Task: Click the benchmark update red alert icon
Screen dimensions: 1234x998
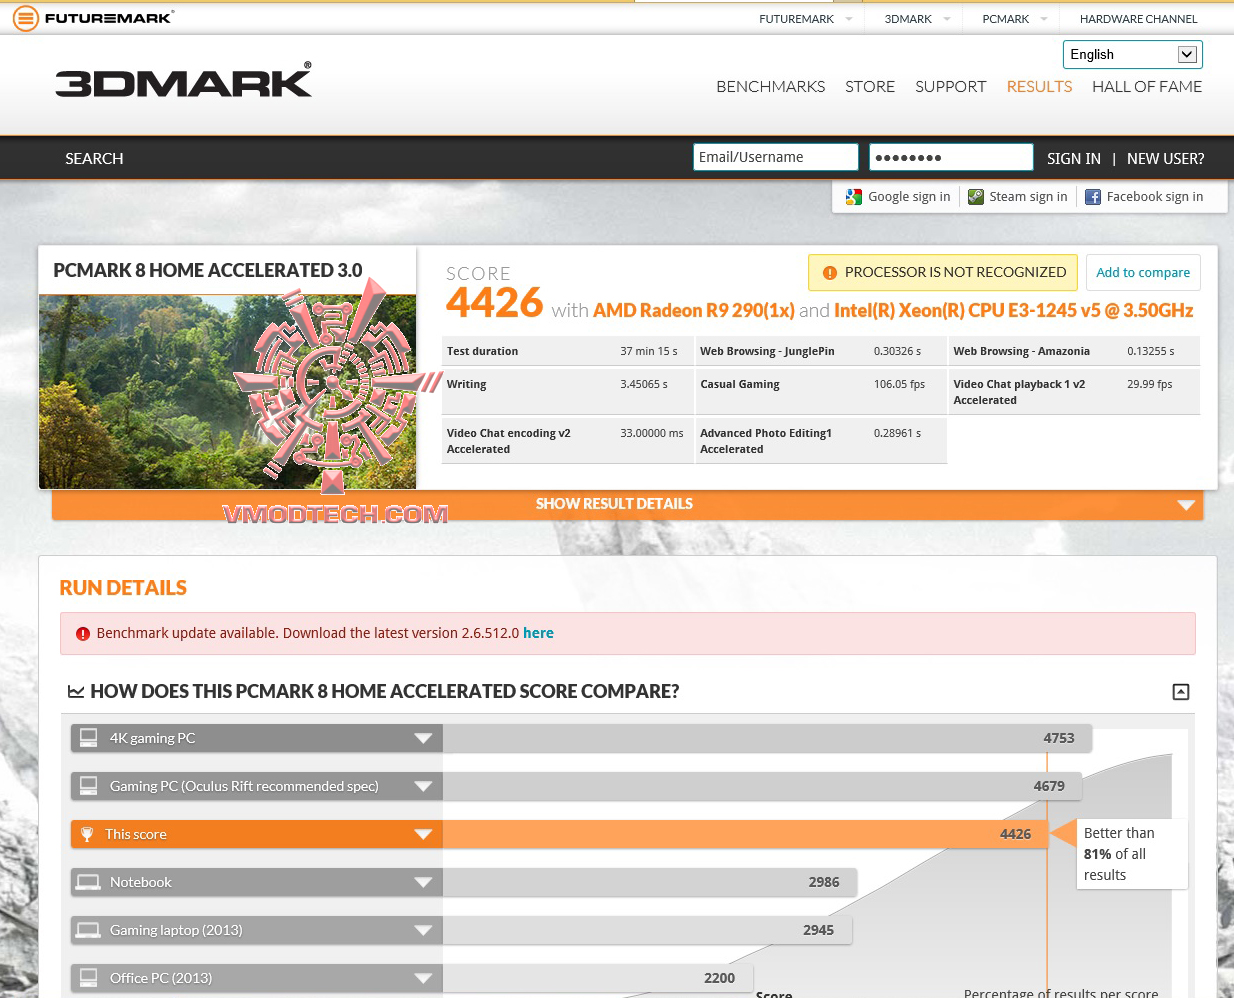Action: [83, 634]
